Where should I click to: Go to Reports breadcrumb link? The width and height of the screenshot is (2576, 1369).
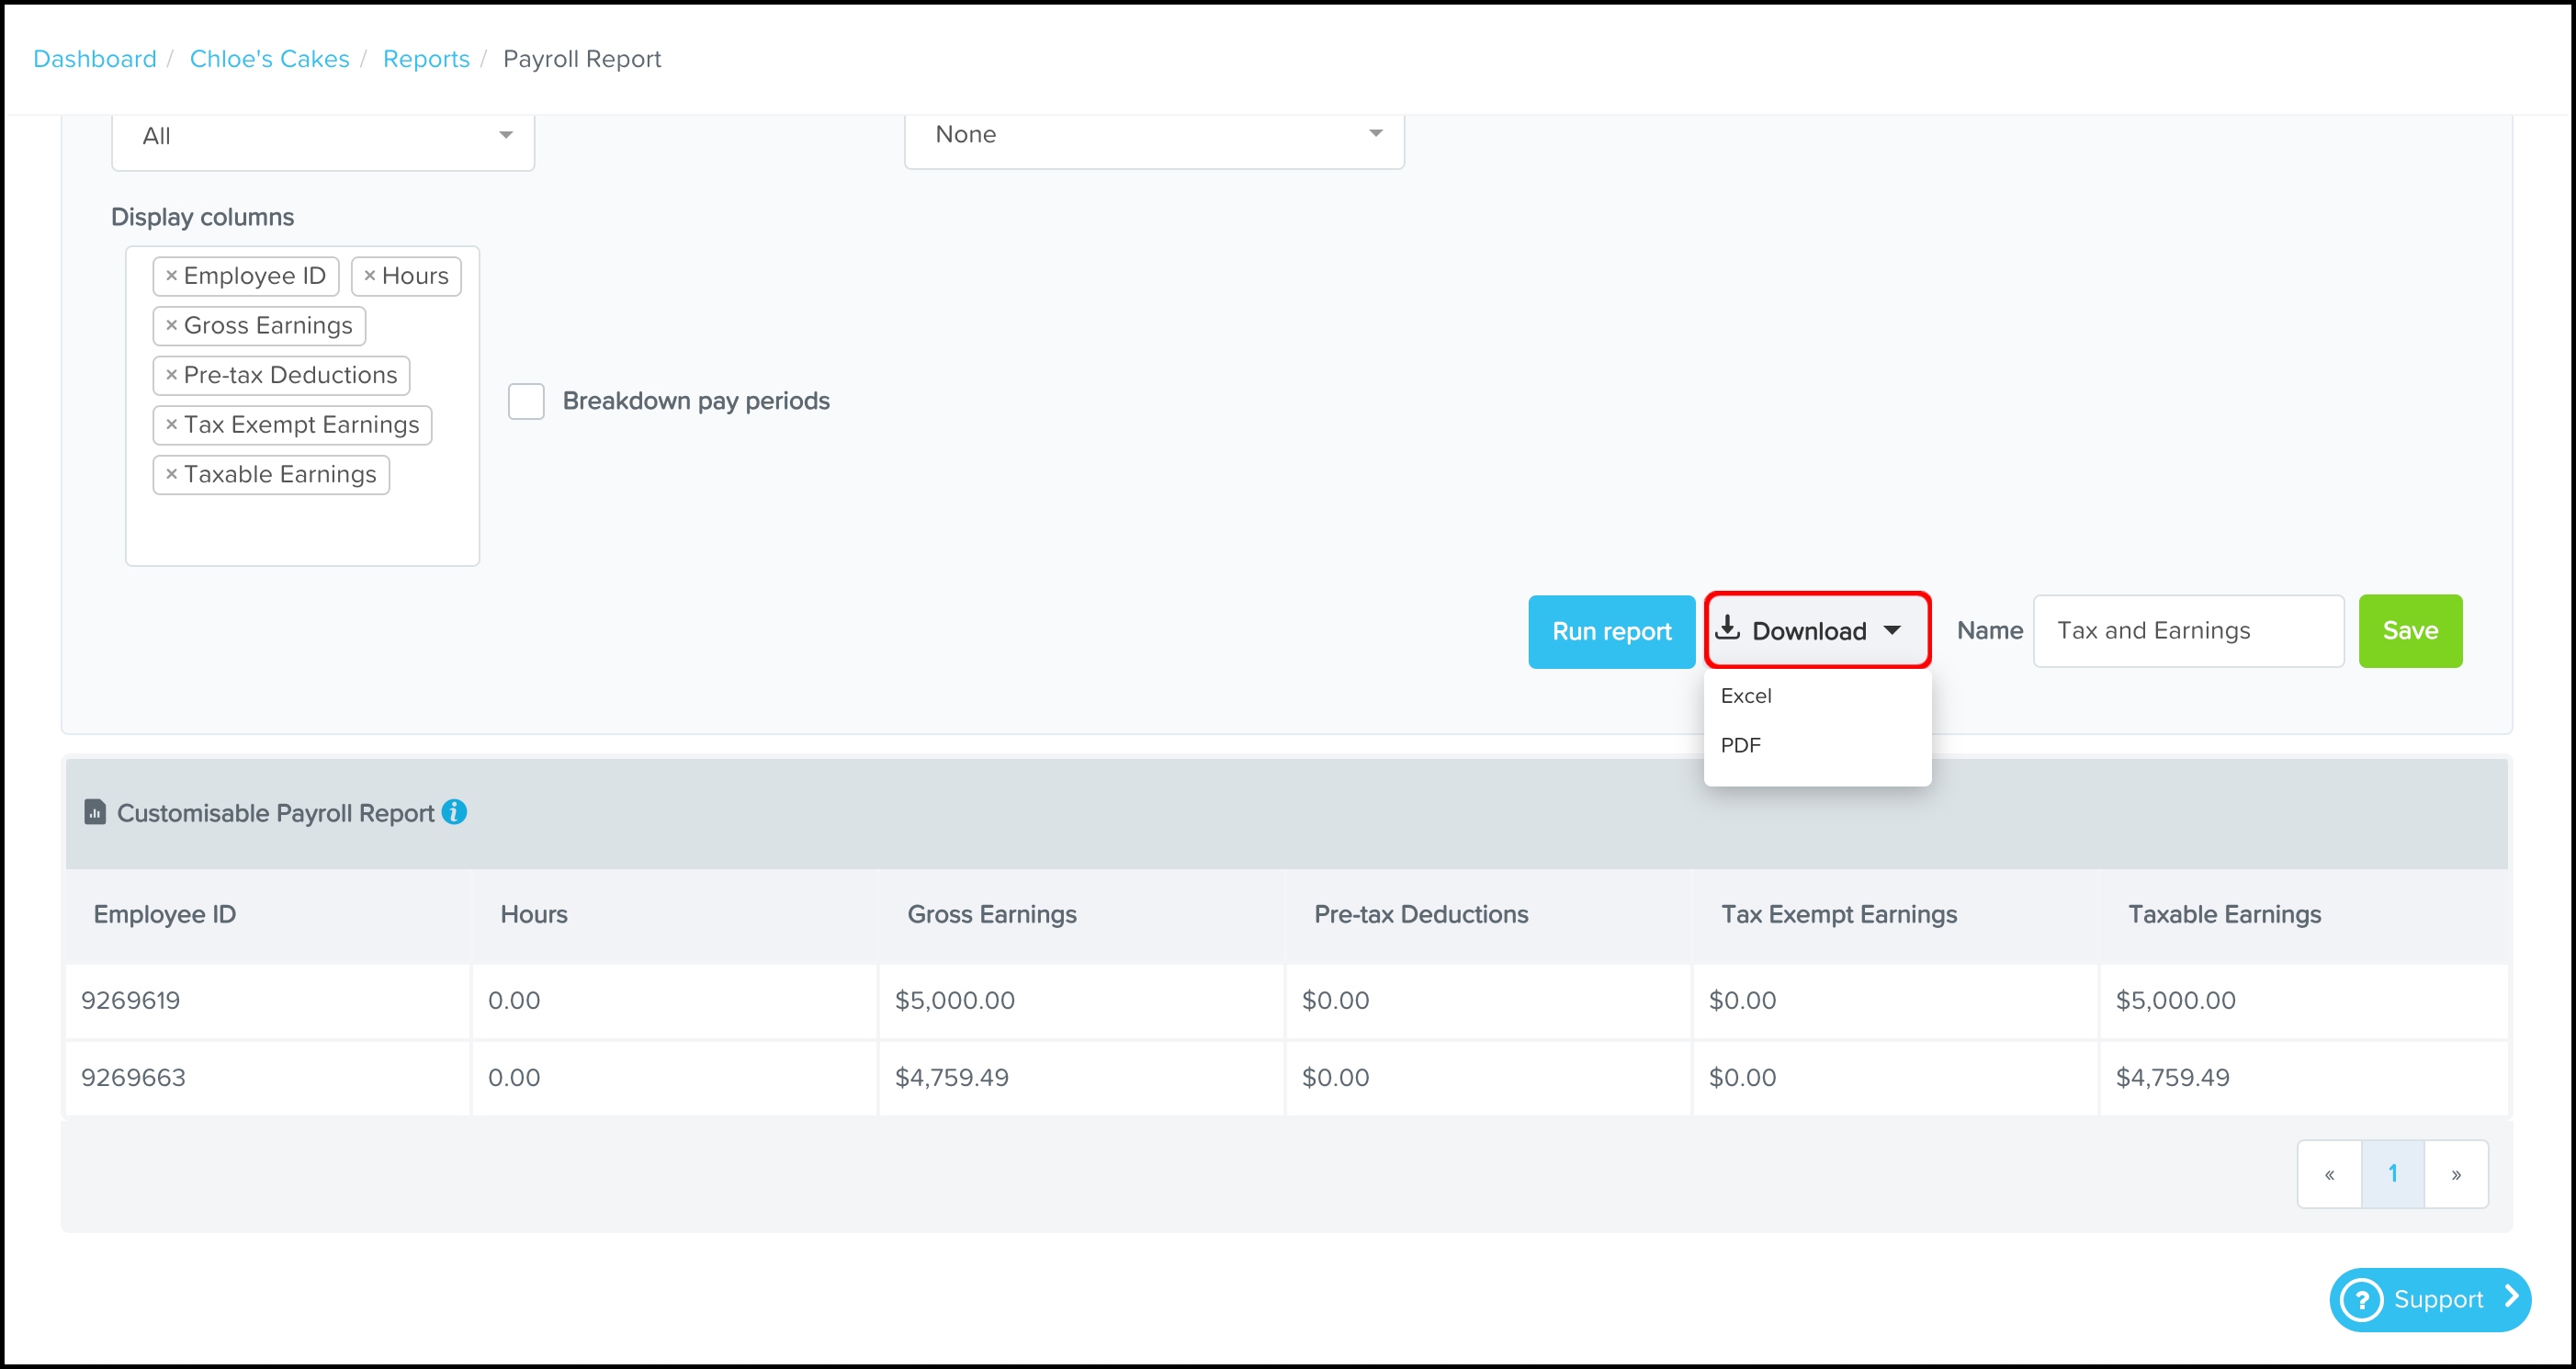pyautogui.click(x=426, y=59)
